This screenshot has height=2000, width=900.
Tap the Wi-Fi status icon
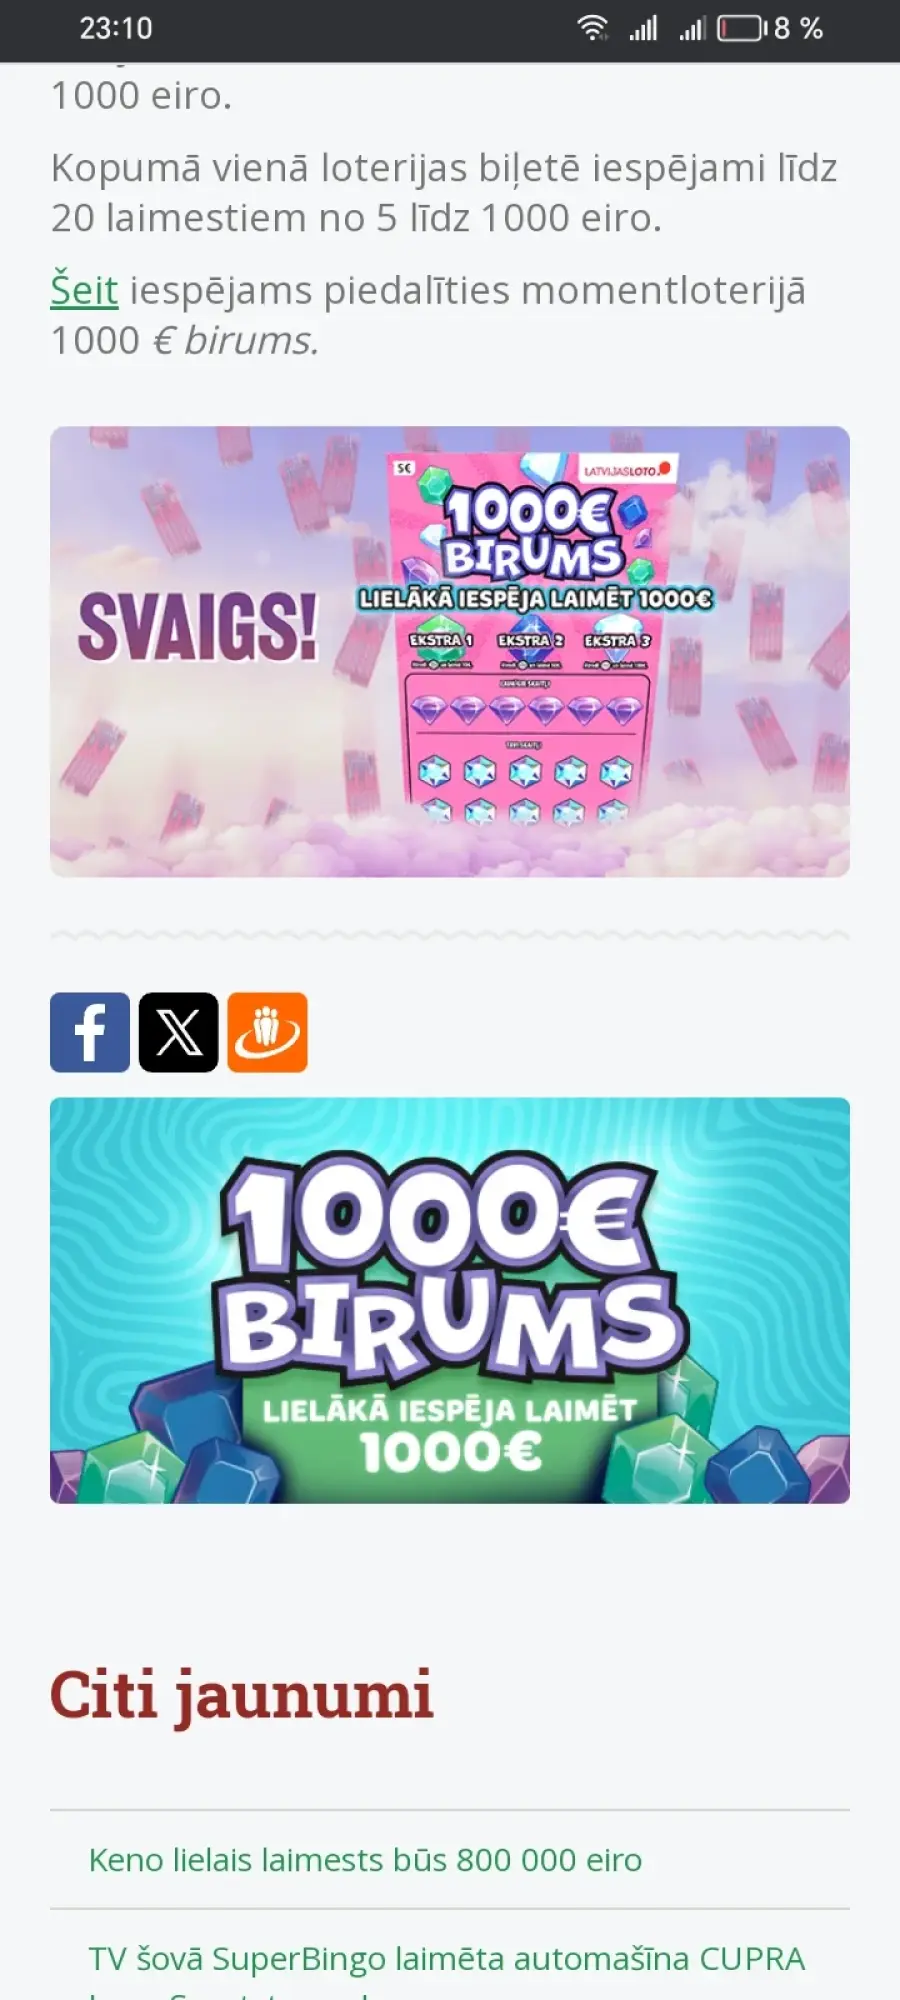(593, 28)
